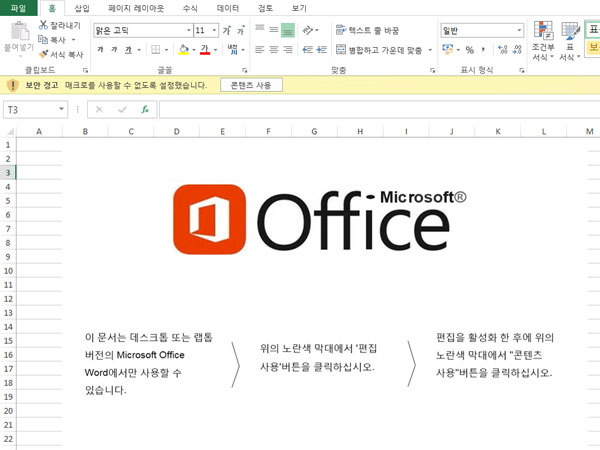Click the phonetic guide (내천) icon
This screenshot has width=600, height=450.
[x=233, y=49]
